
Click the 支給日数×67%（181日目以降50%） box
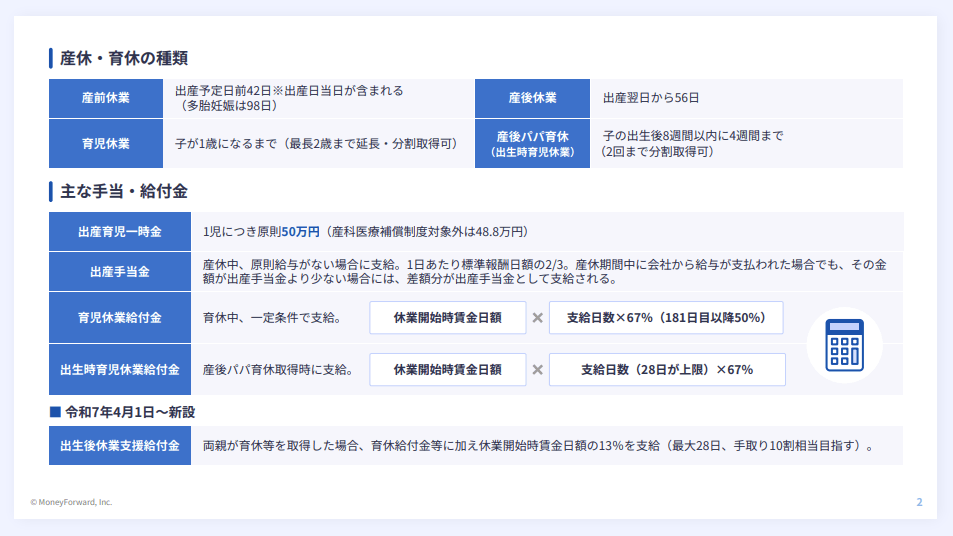[665, 318]
